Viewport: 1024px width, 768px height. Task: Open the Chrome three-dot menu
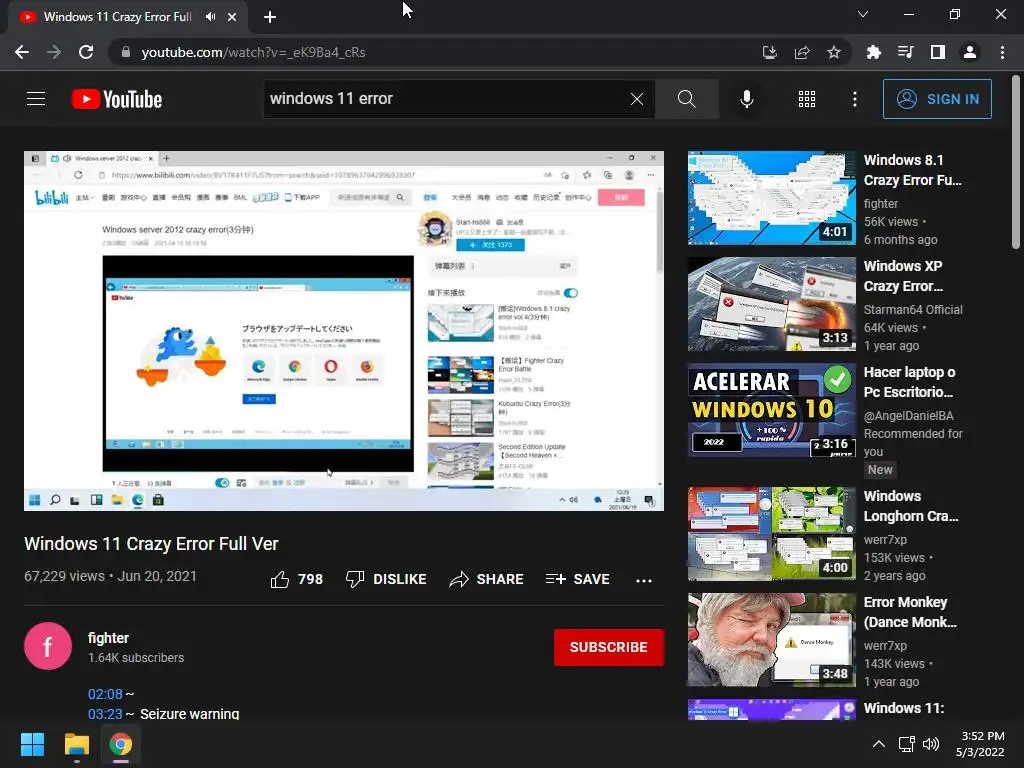[1002, 52]
